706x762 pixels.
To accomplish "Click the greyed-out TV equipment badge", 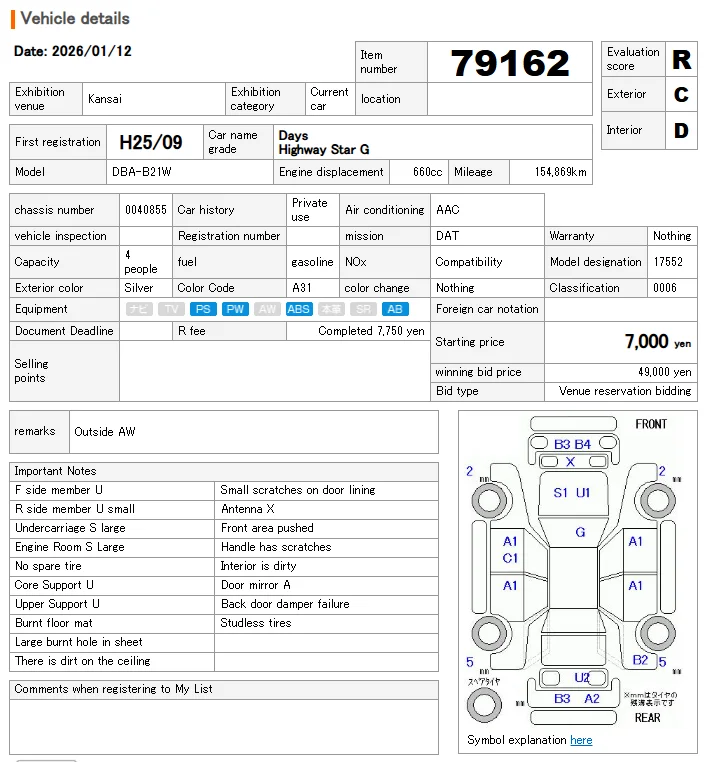I will coord(171,309).
